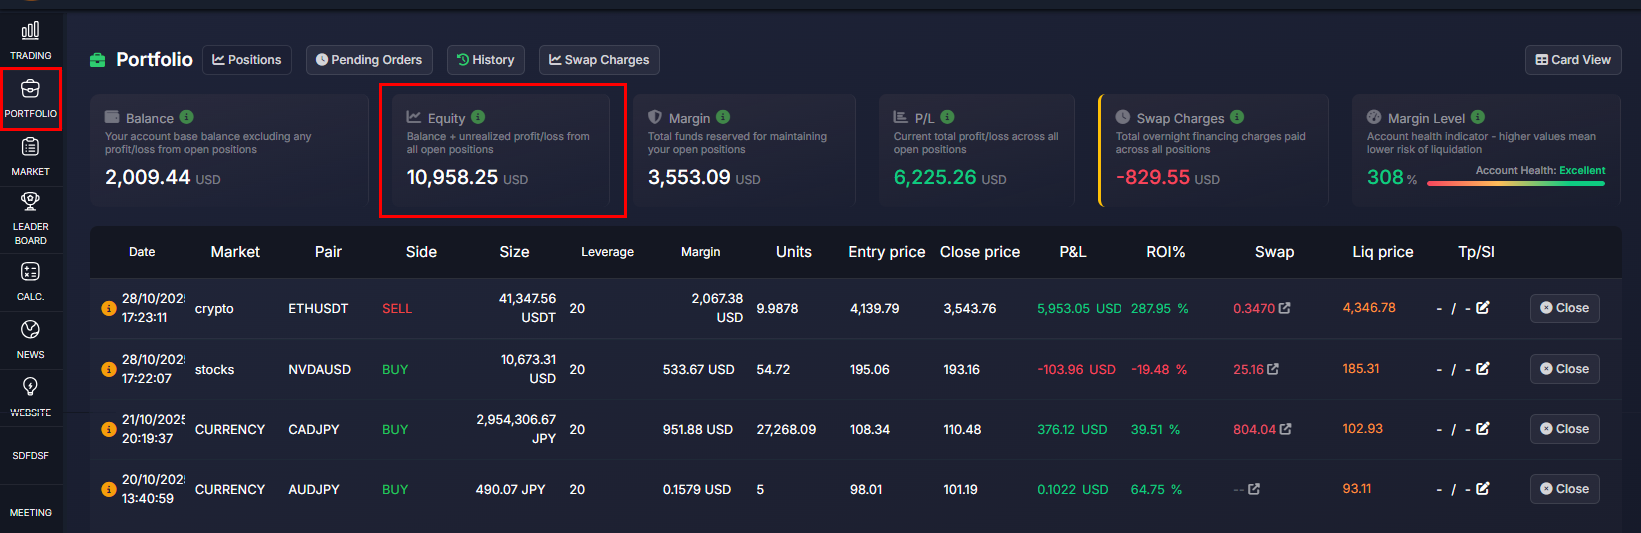Open the News sidebar icon
Screen dimensions: 1641x533
pyautogui.click(x=30, y=338)
